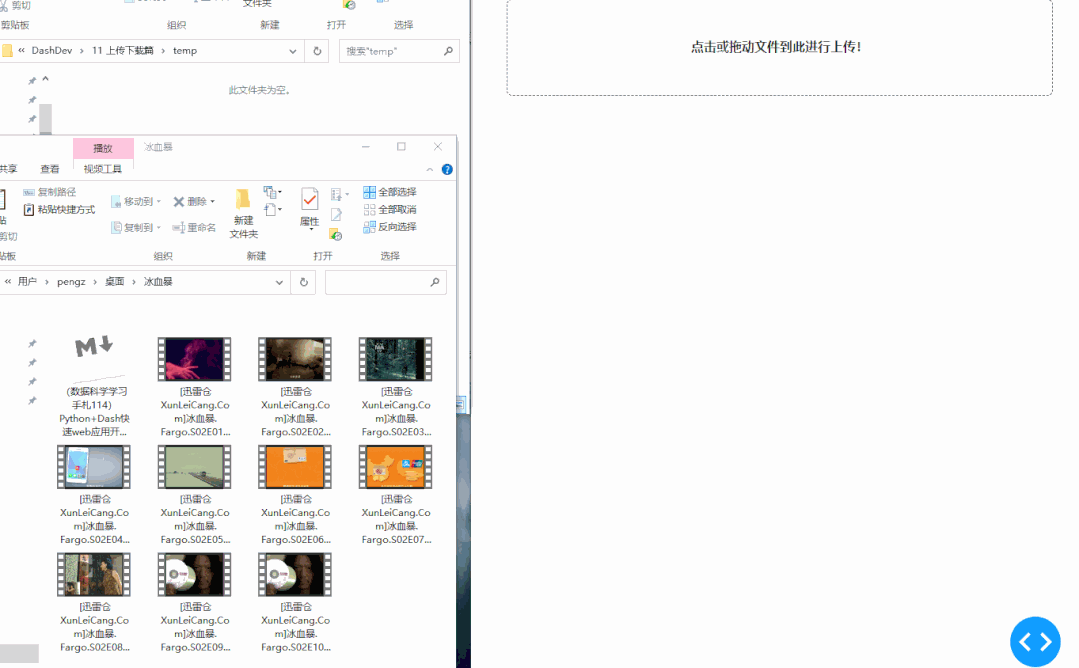Open the Easy access dropdown icon
Image resolution: width=1079 pixels, height=668 pixels.
273,210
